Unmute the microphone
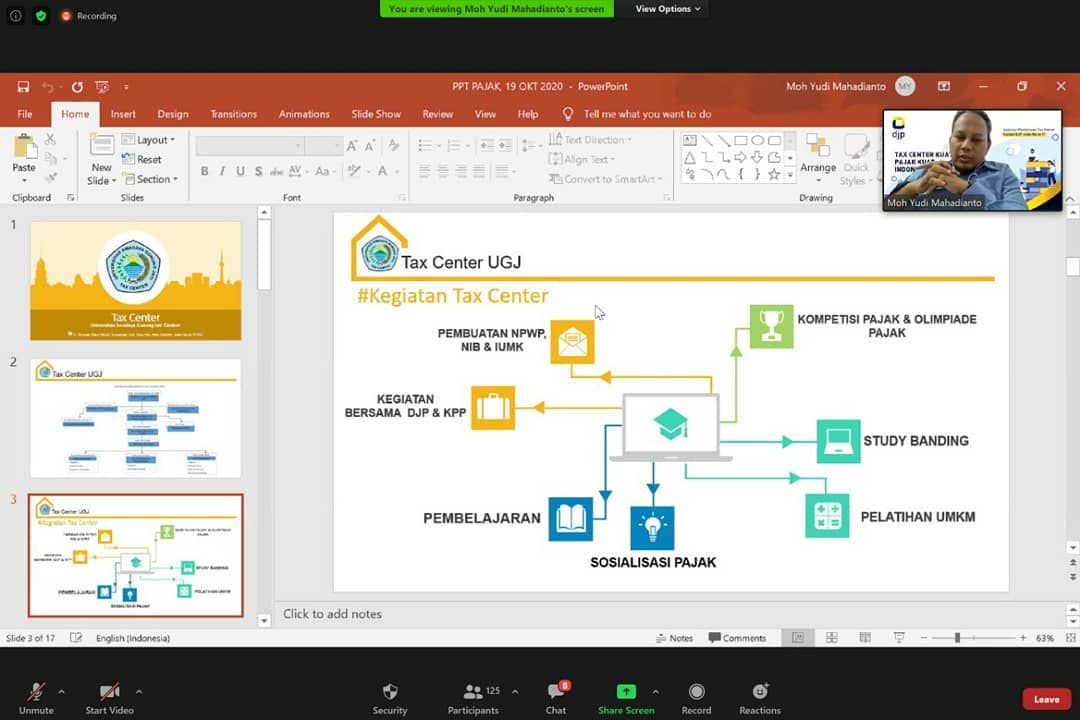The height and width of the screenshot is (720, 1080). coord(36,692)
